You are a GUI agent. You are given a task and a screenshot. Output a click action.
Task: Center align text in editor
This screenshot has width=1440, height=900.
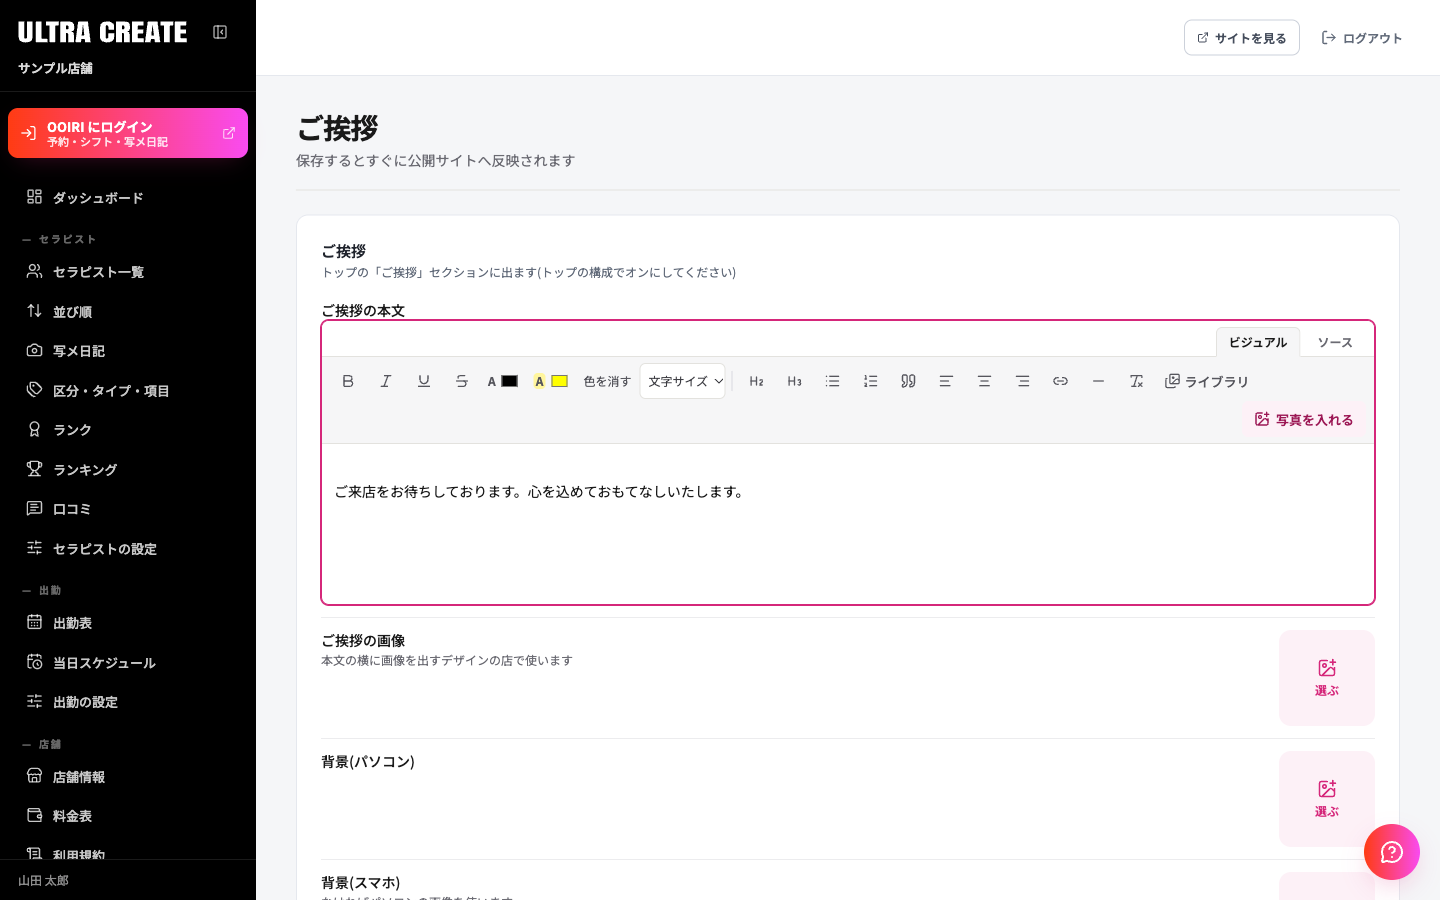point(985,381)
